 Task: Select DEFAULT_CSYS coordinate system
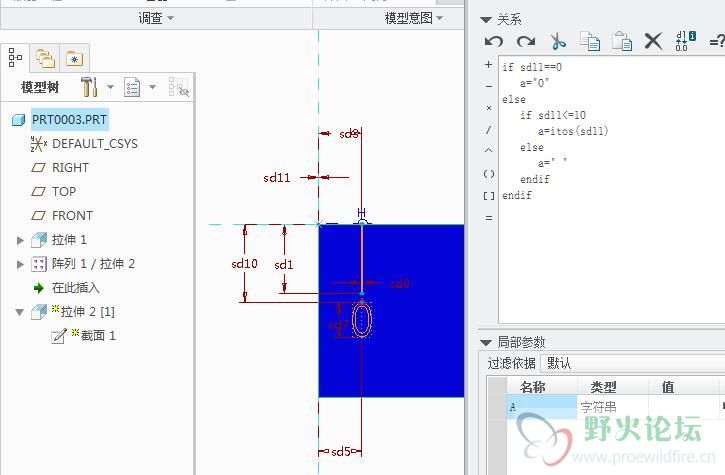(x=95, y=144)
